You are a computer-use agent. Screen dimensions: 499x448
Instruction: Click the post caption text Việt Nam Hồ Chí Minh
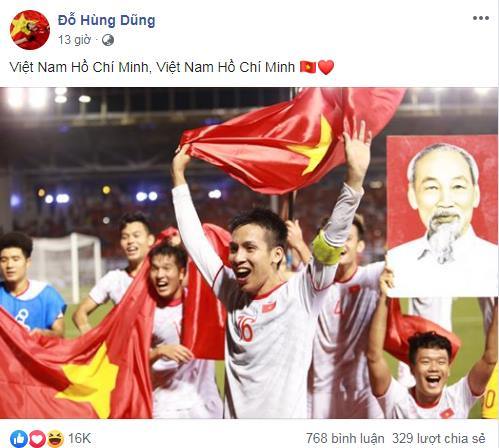pyautogui.click(x=152, y=67)
